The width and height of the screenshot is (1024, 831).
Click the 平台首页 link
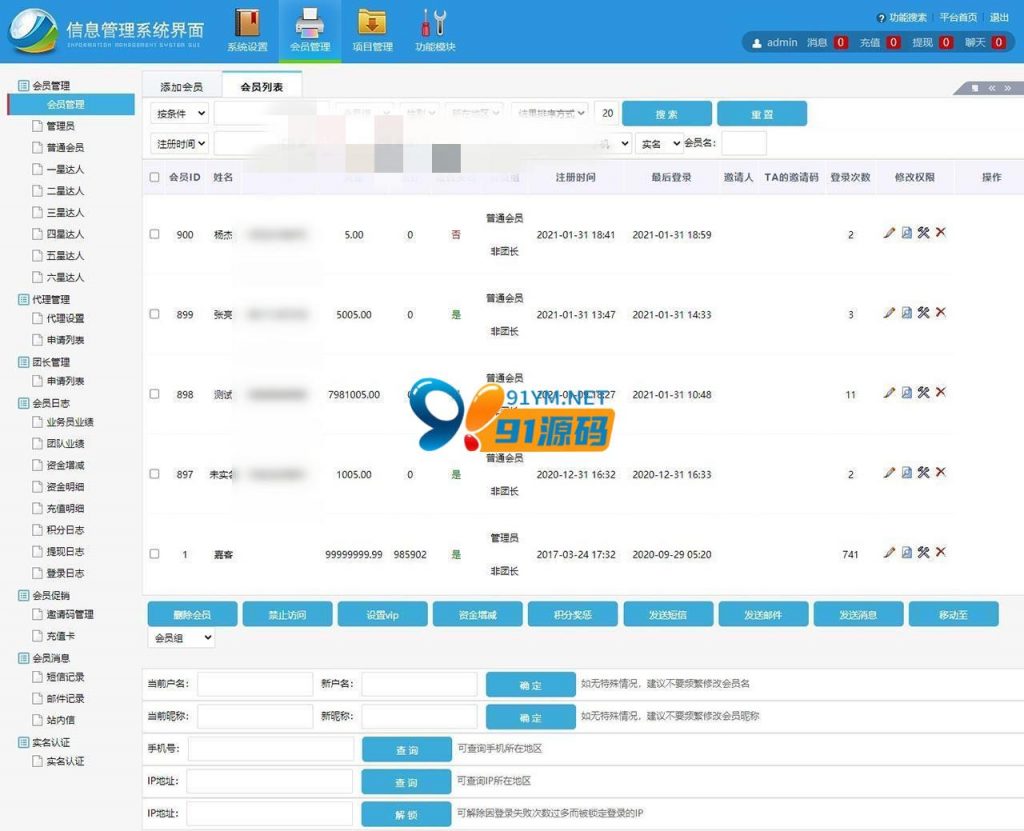(958, 18)
